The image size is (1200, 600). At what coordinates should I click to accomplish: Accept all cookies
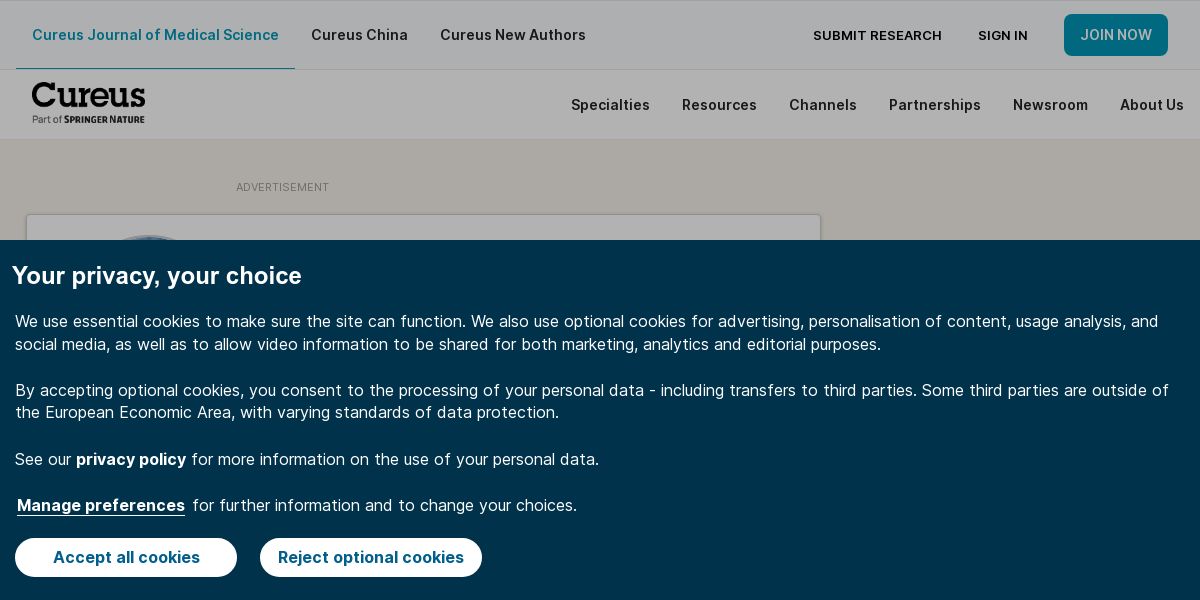click(x=126, y=557)
